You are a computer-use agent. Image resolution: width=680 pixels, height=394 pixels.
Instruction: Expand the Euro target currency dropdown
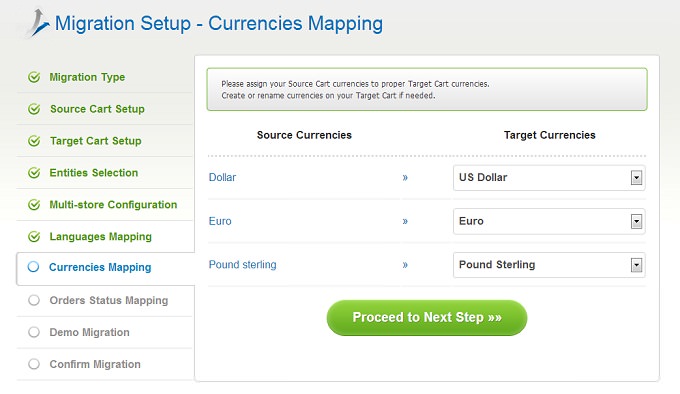549,221
